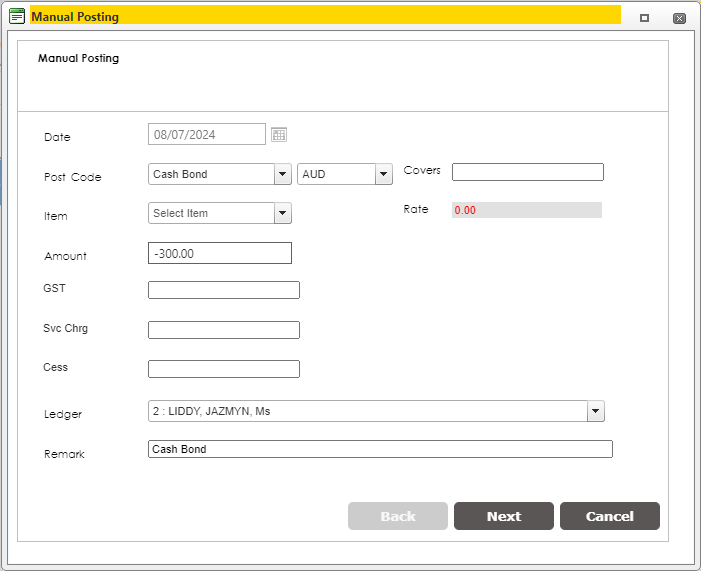Click the Amount field showing -300.00
701x571 pixels.
220,253
